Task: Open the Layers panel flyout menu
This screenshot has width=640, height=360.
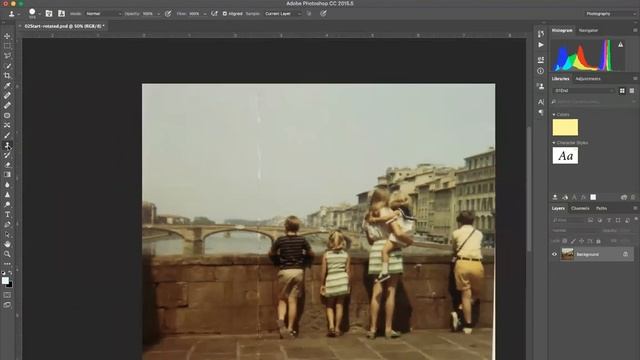Action: tap(635, 208)
